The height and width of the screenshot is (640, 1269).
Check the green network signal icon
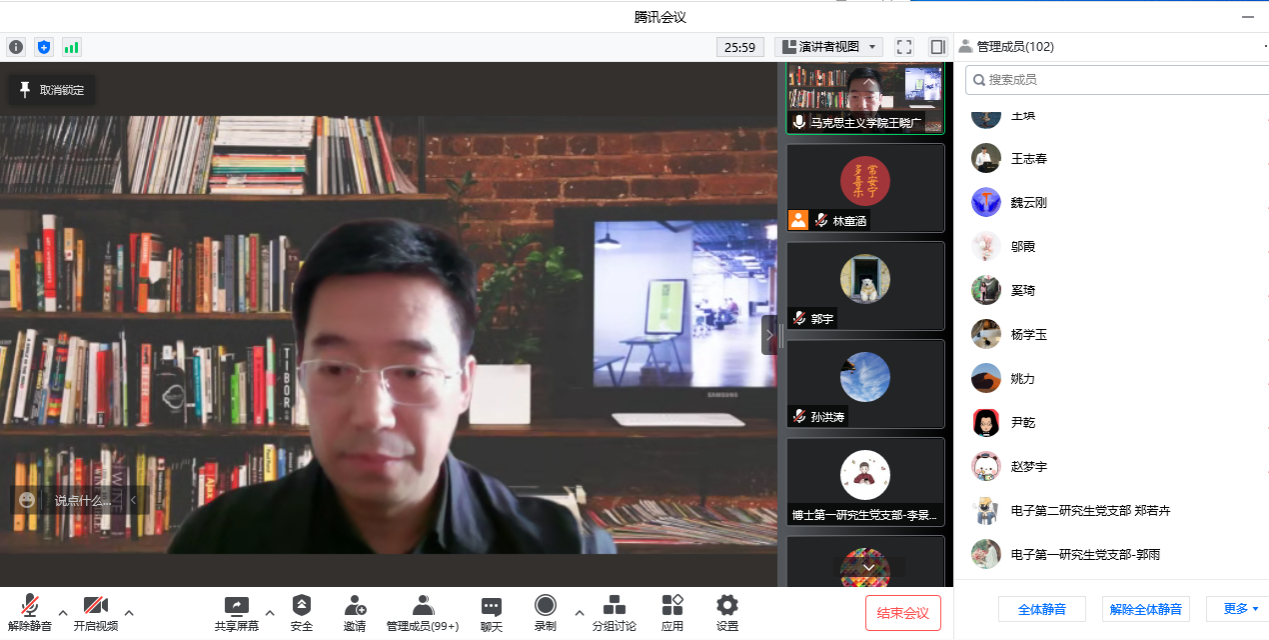[71, 47]
